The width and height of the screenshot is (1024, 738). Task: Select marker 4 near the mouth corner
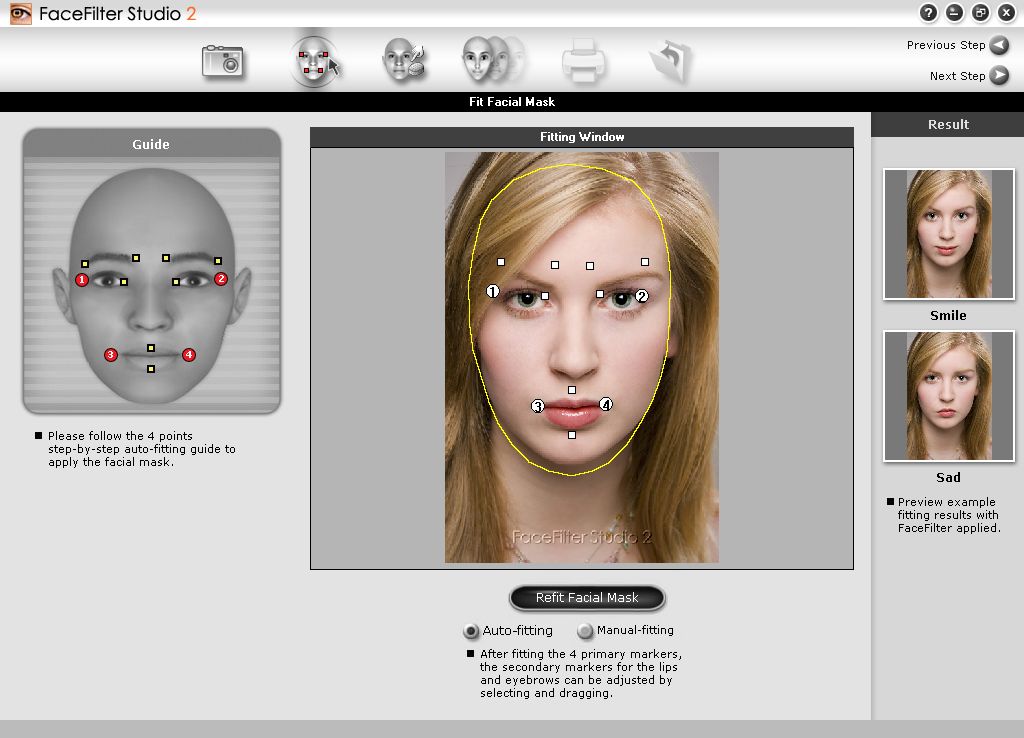(x=604, y=404)
